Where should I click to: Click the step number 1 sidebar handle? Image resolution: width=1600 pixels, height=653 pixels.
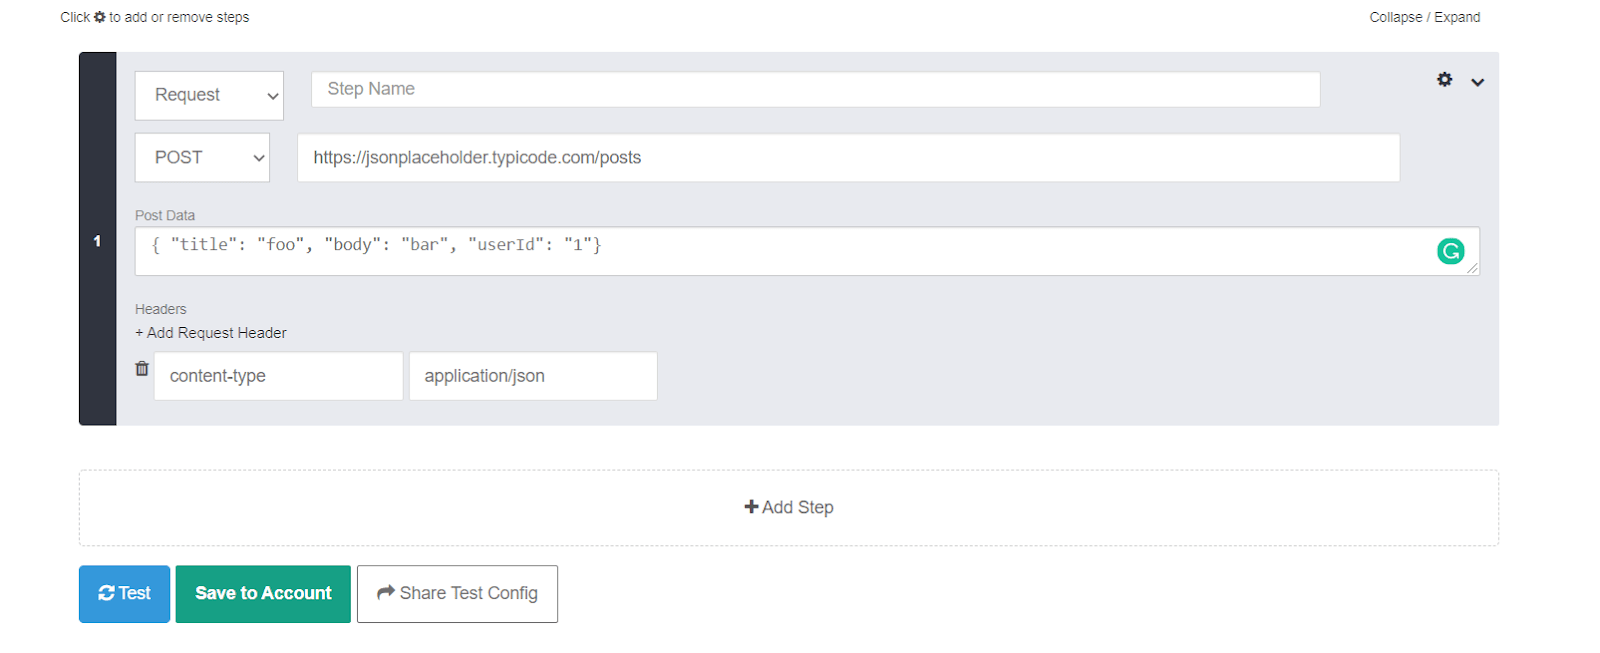tap(97, 239)
